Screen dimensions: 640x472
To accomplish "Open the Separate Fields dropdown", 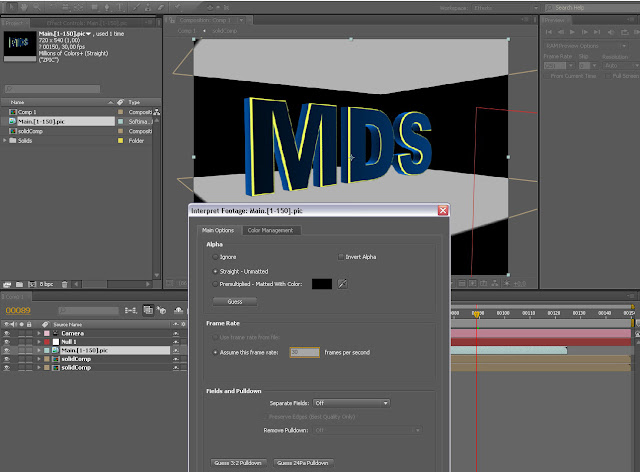I will pos(351,403).
